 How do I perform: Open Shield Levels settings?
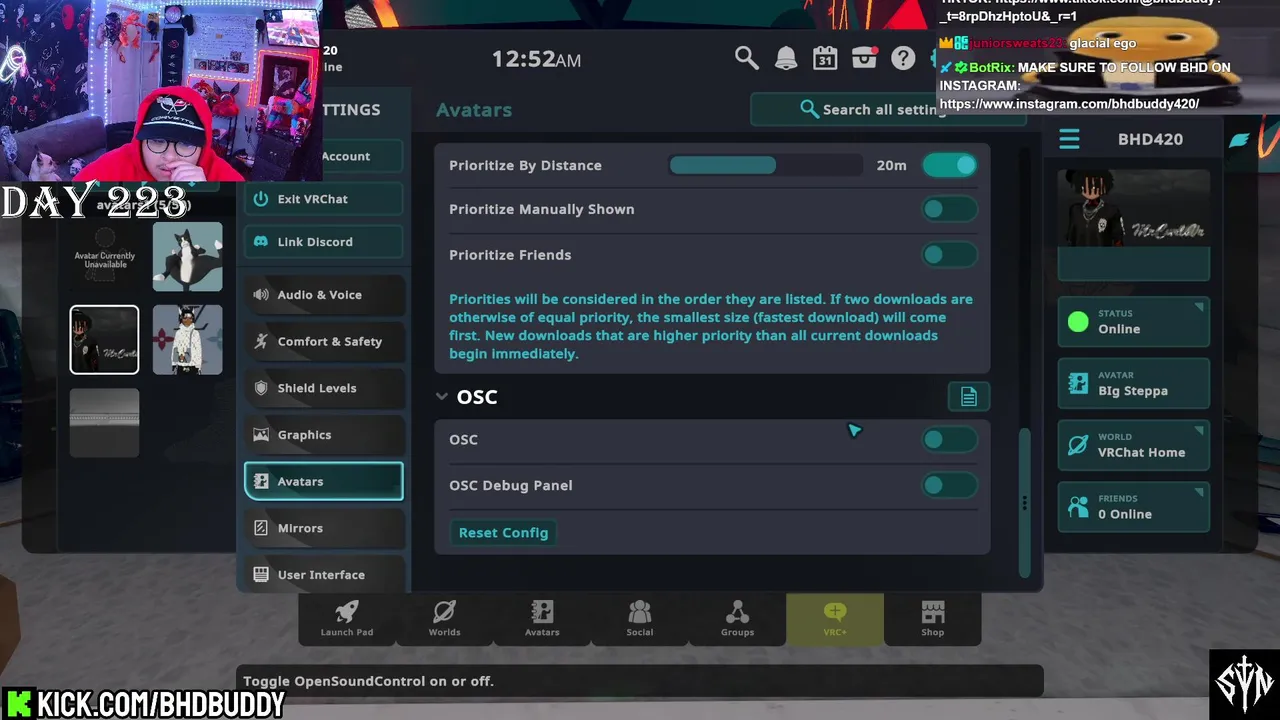pyautogui.click(x=324, y=388)
